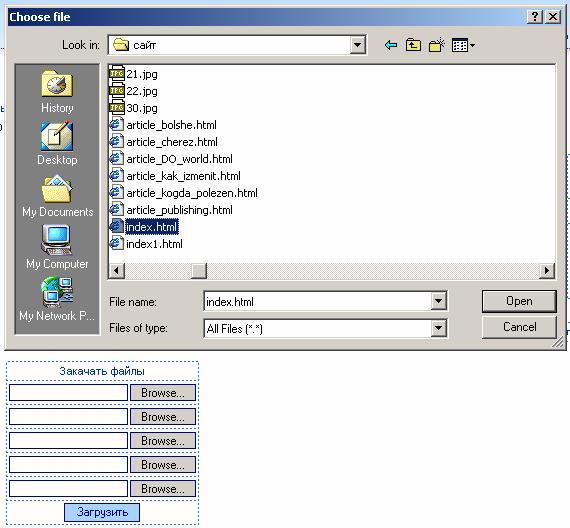
Task: Click the help question mark button
Action: click(535, 17)
